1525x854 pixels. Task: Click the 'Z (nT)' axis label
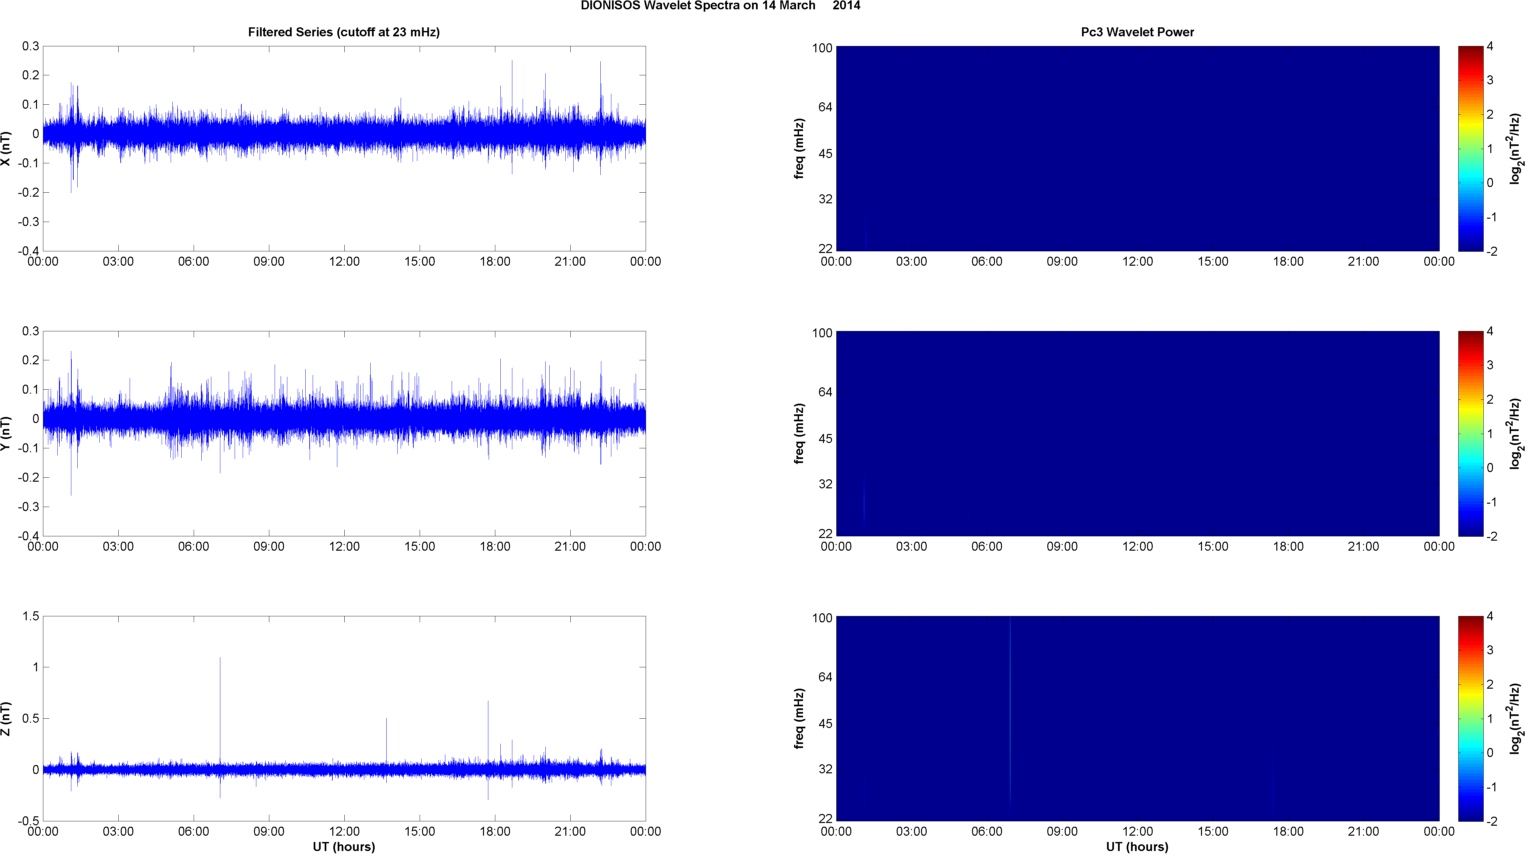click(x=7, y=718)
